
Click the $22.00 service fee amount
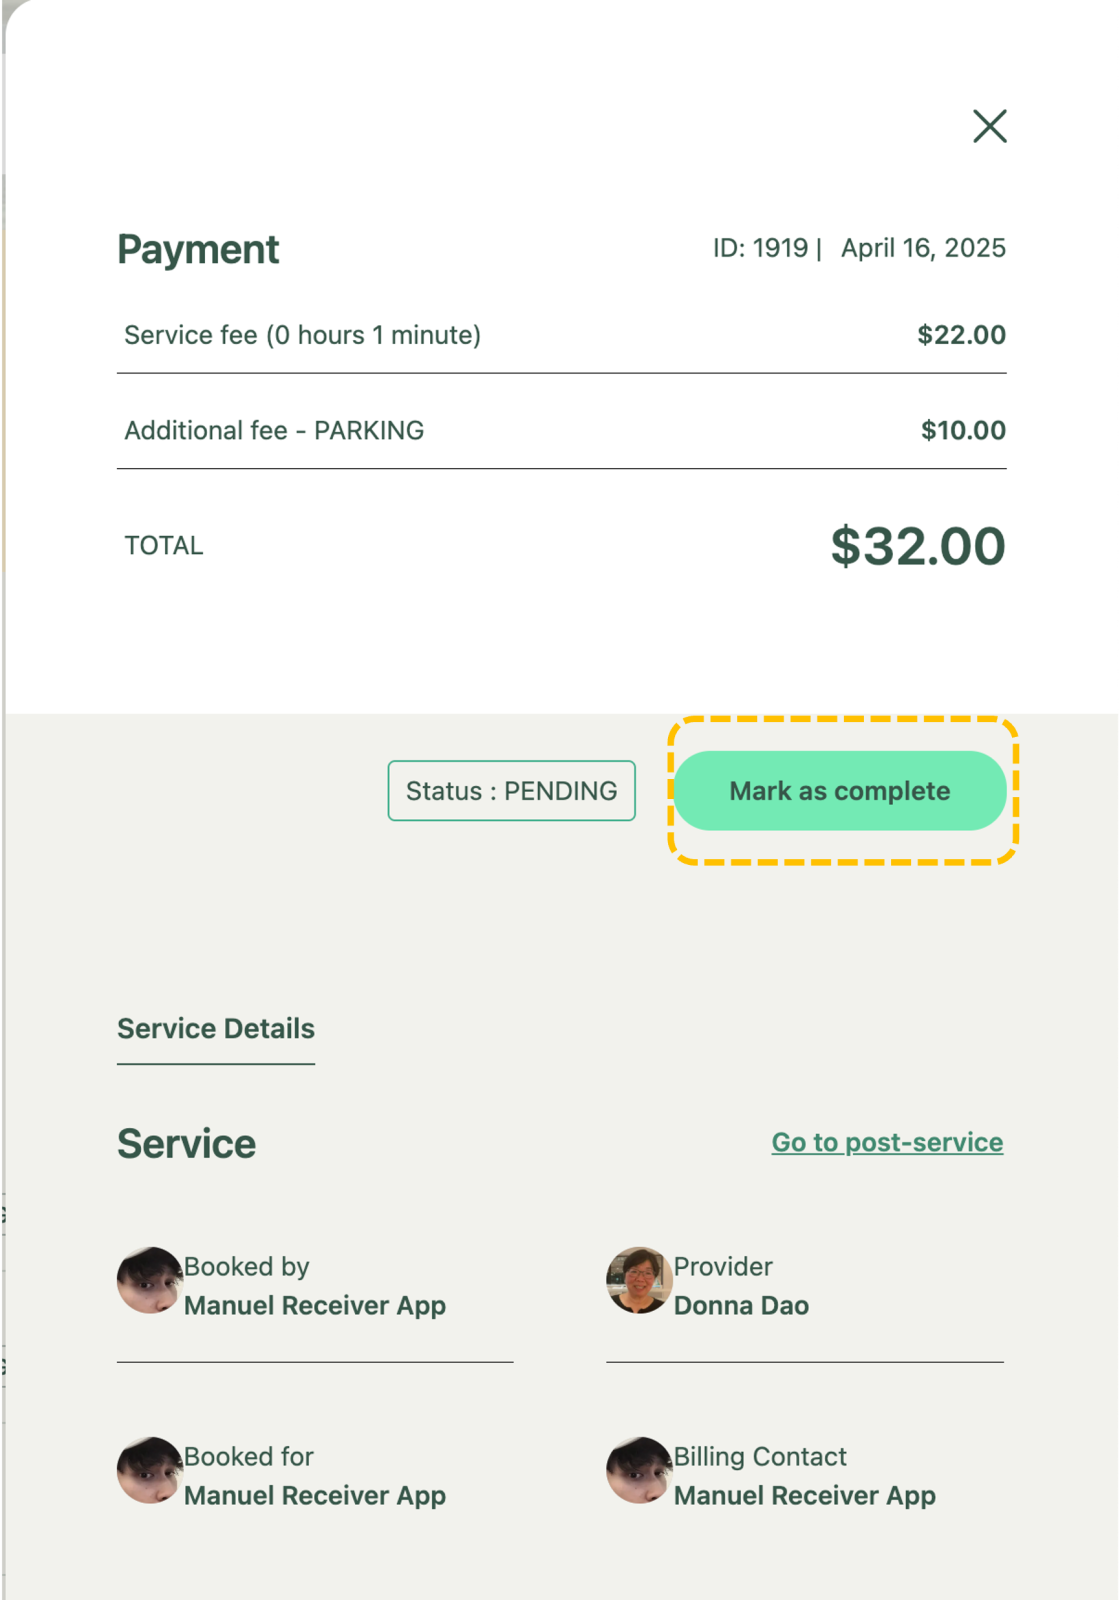click(x=961, y=335)
